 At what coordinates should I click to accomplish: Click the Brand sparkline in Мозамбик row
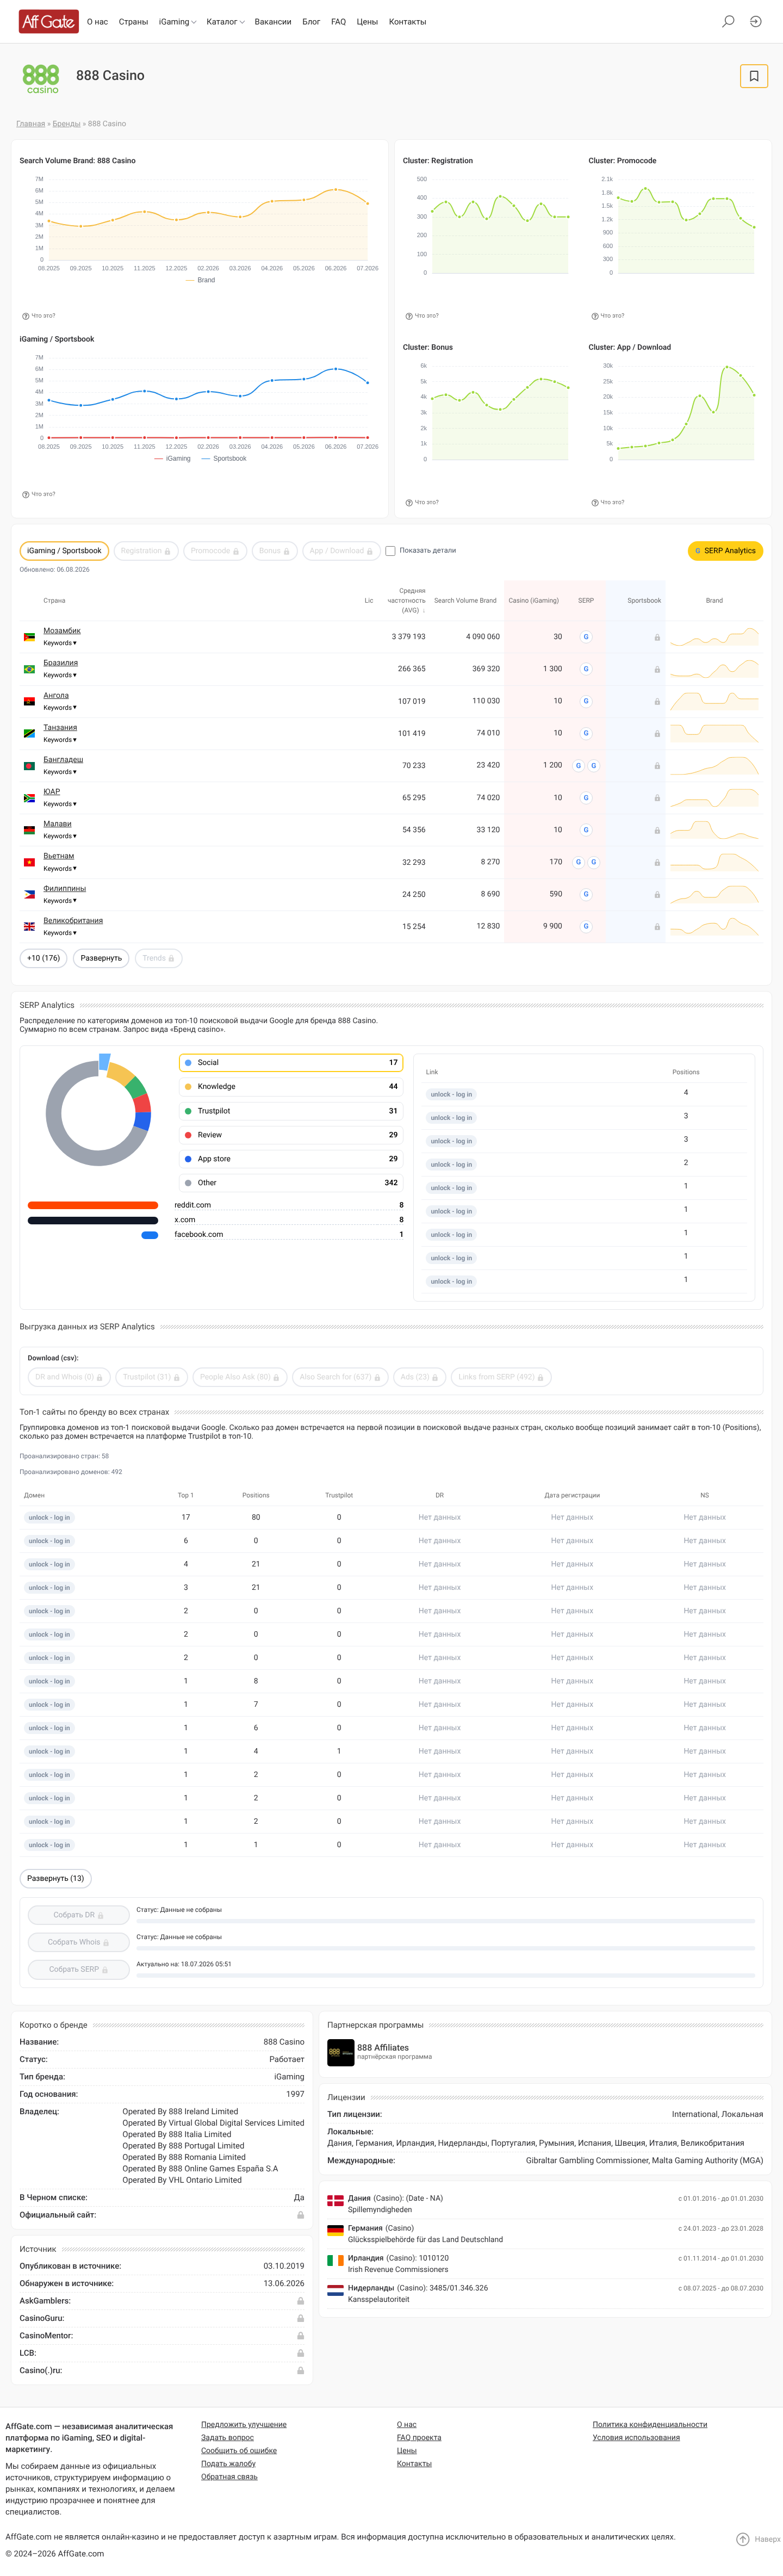point(714,637)
